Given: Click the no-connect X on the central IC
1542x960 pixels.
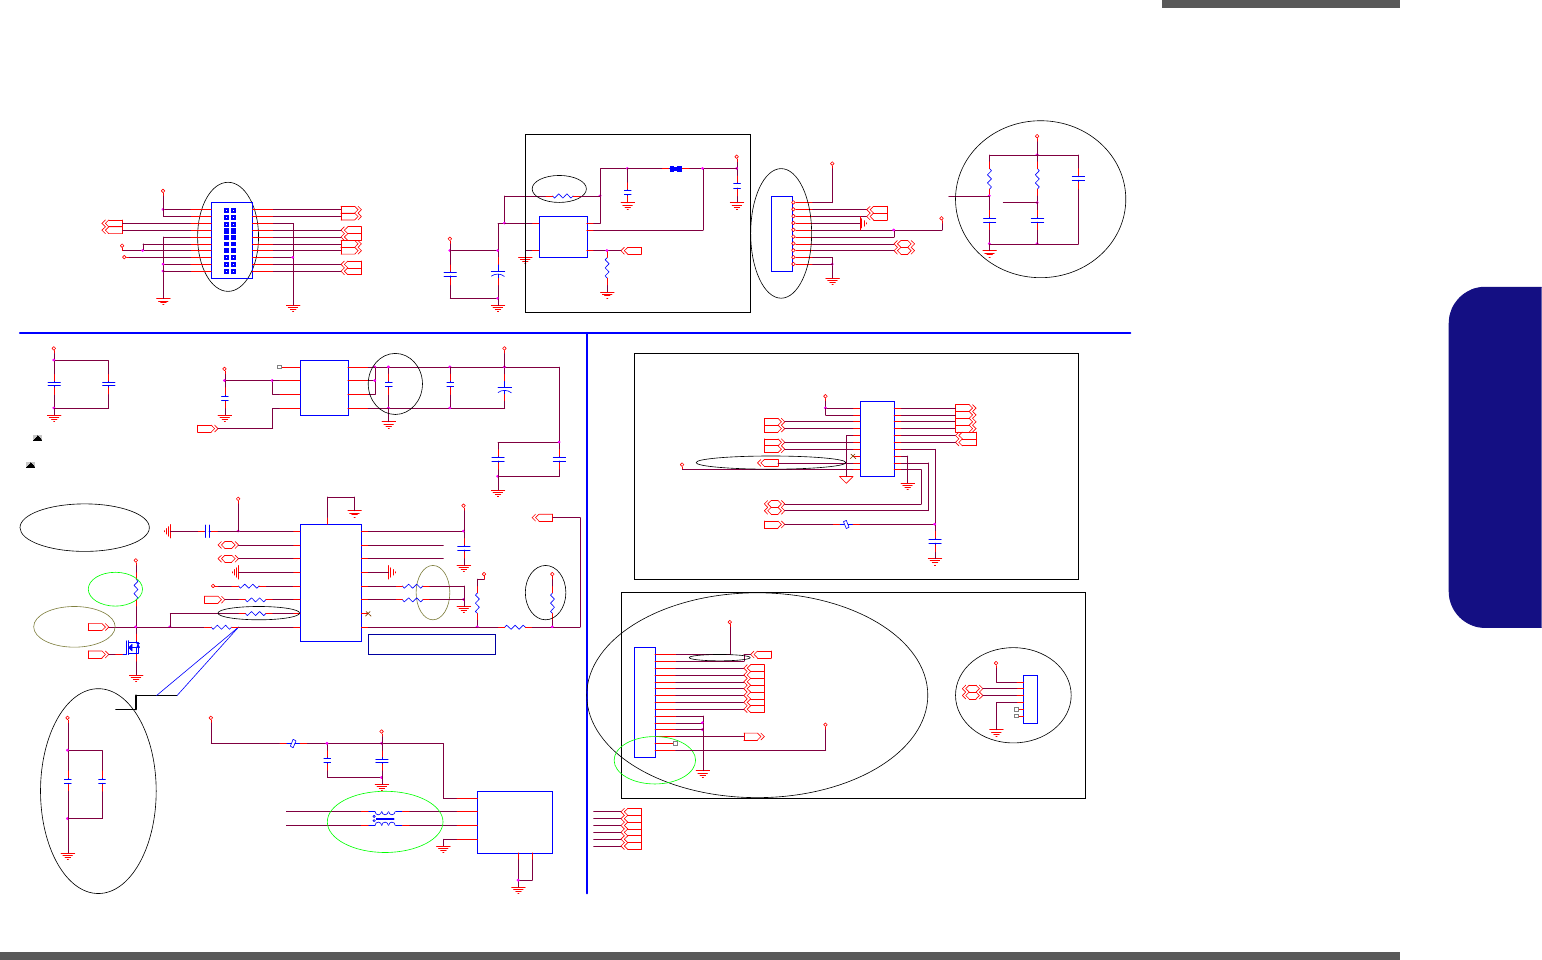Looking at the screenshot, I should point(368,613).
